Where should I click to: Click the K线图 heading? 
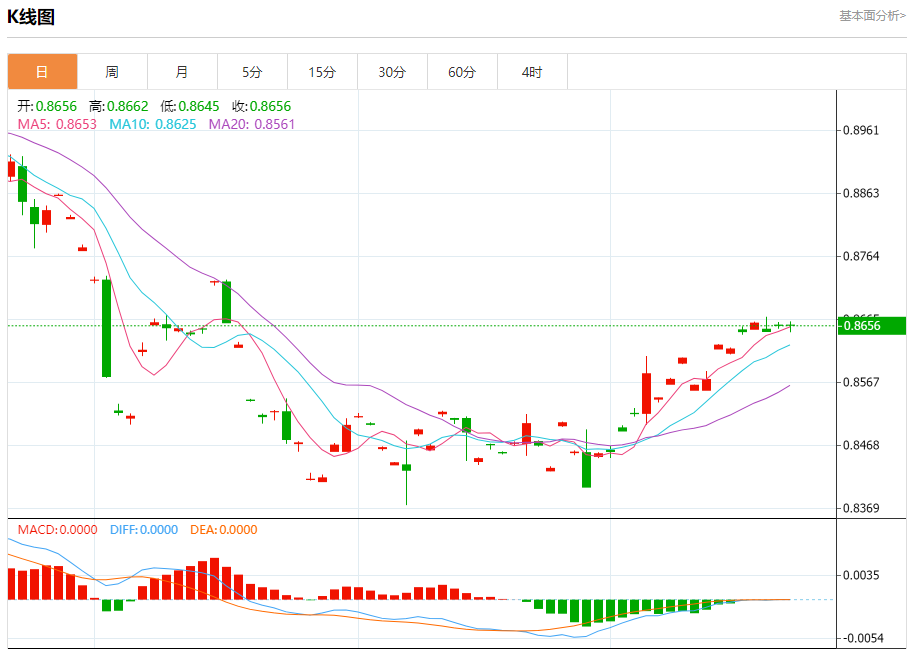[x=31, y=17]
